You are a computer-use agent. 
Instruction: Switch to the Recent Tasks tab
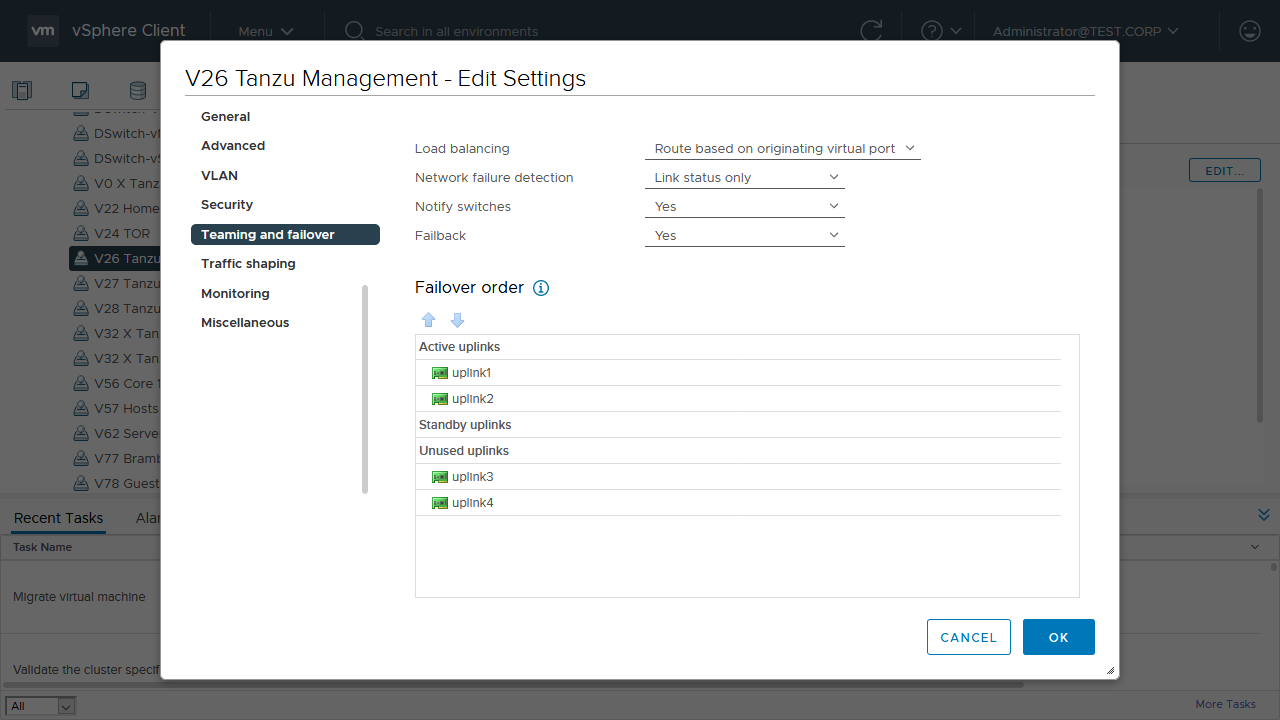(x=58, y=518)
